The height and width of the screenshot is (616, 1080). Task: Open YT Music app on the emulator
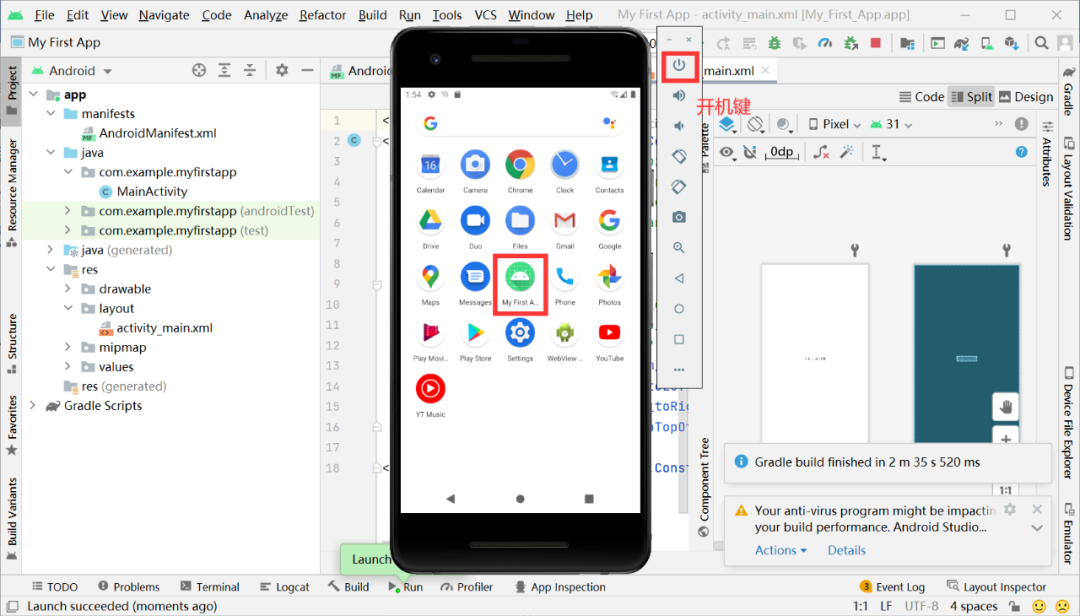pyautogui.click(x=430, y=396)
